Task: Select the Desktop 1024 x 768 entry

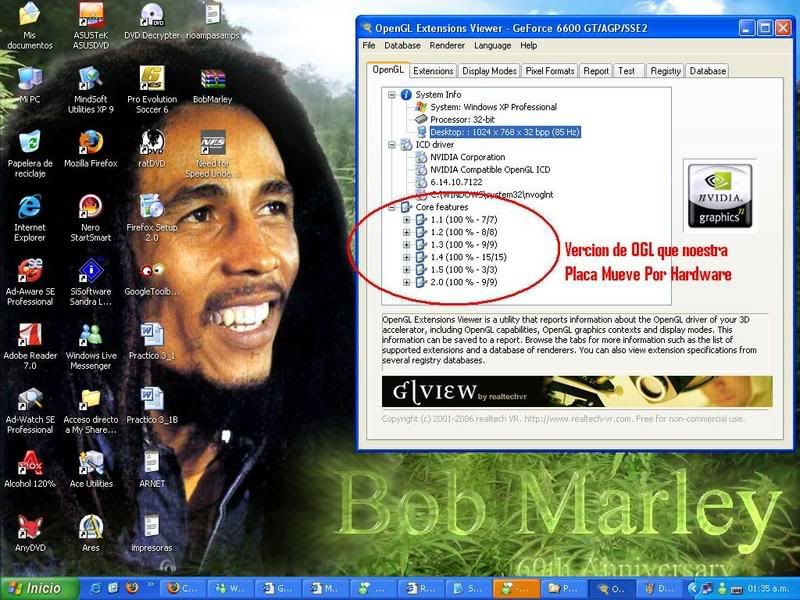Action: [504, 132]
